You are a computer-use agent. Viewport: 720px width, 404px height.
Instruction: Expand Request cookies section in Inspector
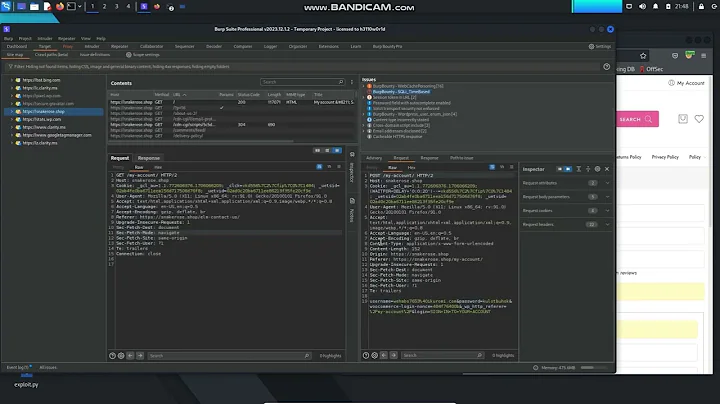tap(608, 211)
